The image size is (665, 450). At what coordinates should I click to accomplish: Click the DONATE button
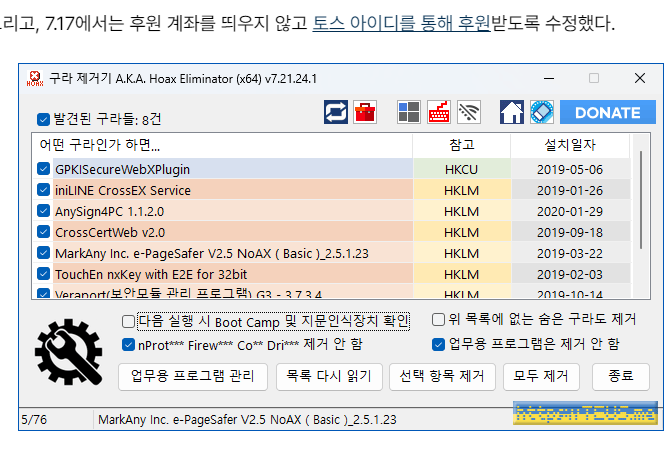[608, 112]
